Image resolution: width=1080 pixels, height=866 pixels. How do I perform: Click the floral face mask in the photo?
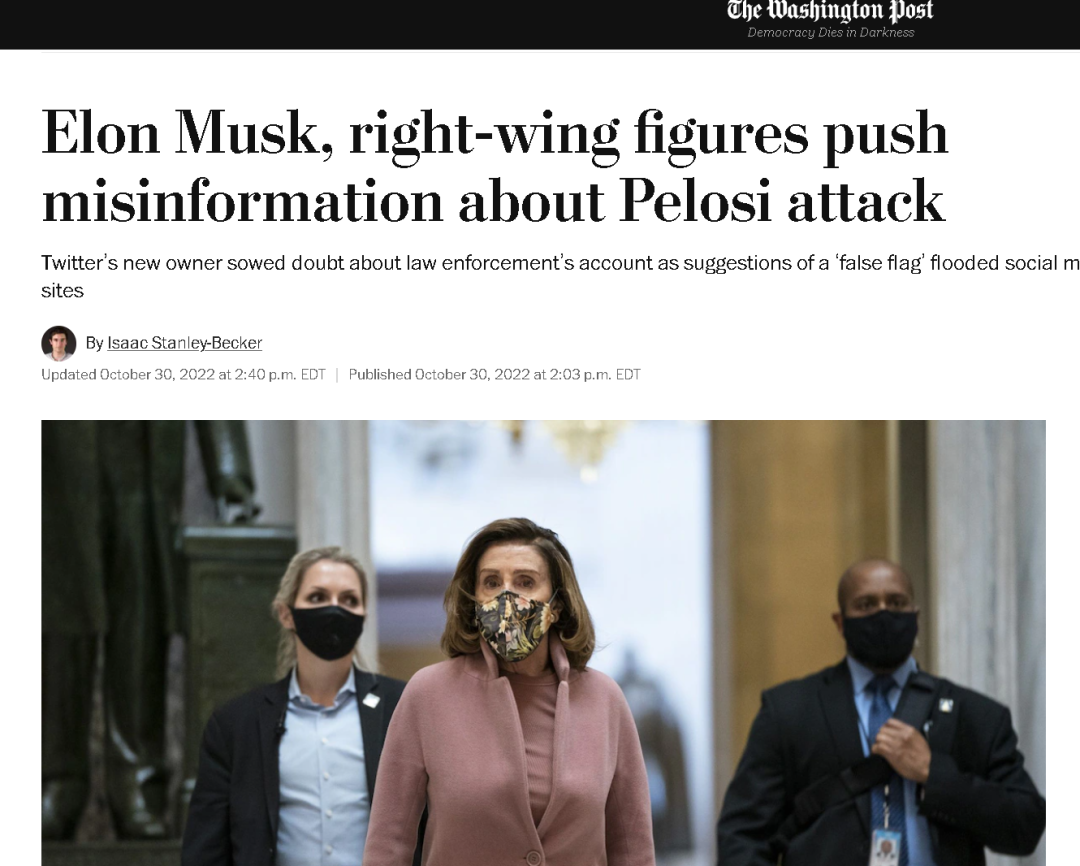[x=515, y=624]
